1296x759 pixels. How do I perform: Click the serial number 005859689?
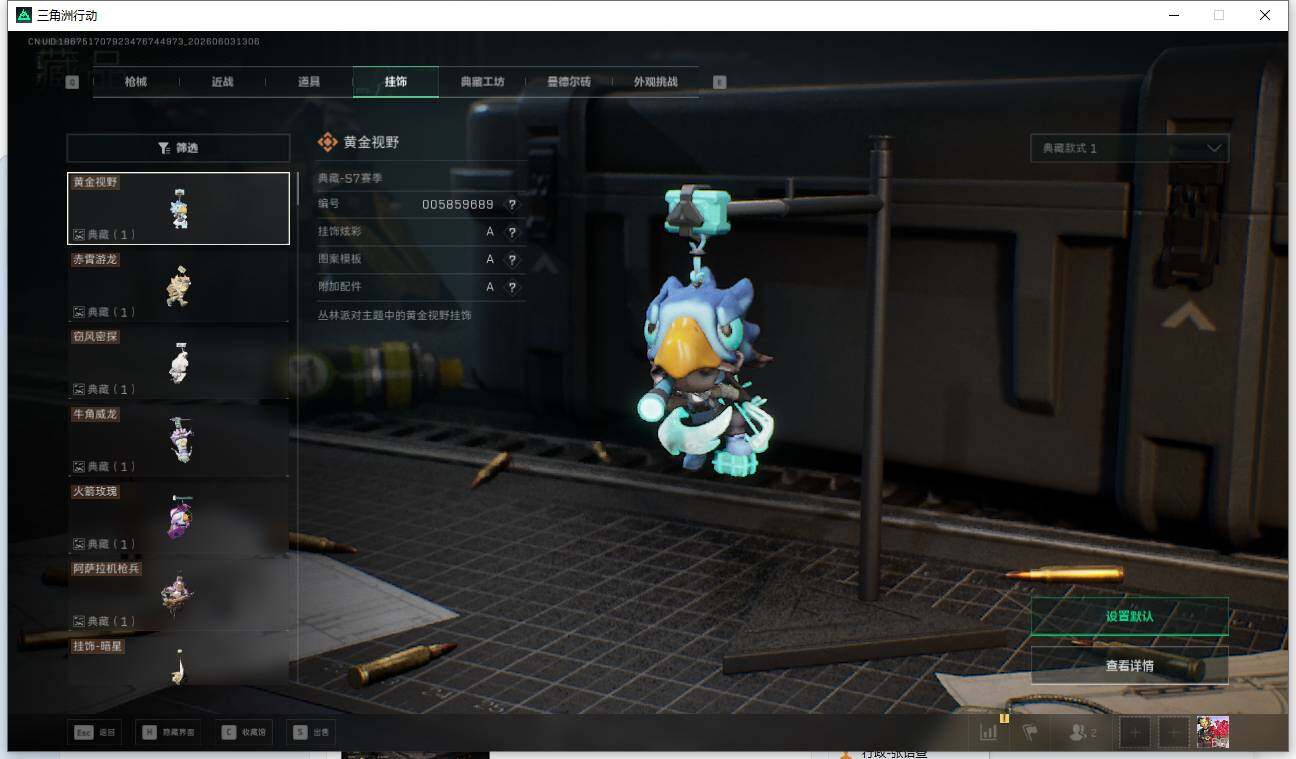(x=458, y=204)
